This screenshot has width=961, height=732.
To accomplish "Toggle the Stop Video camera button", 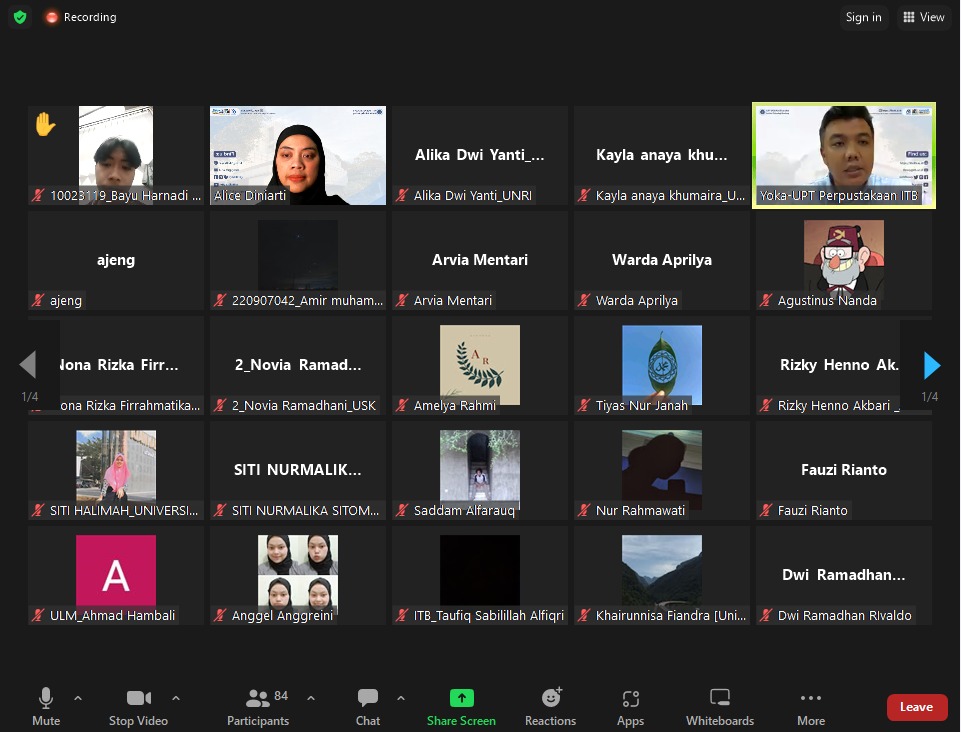I will 138,706.
